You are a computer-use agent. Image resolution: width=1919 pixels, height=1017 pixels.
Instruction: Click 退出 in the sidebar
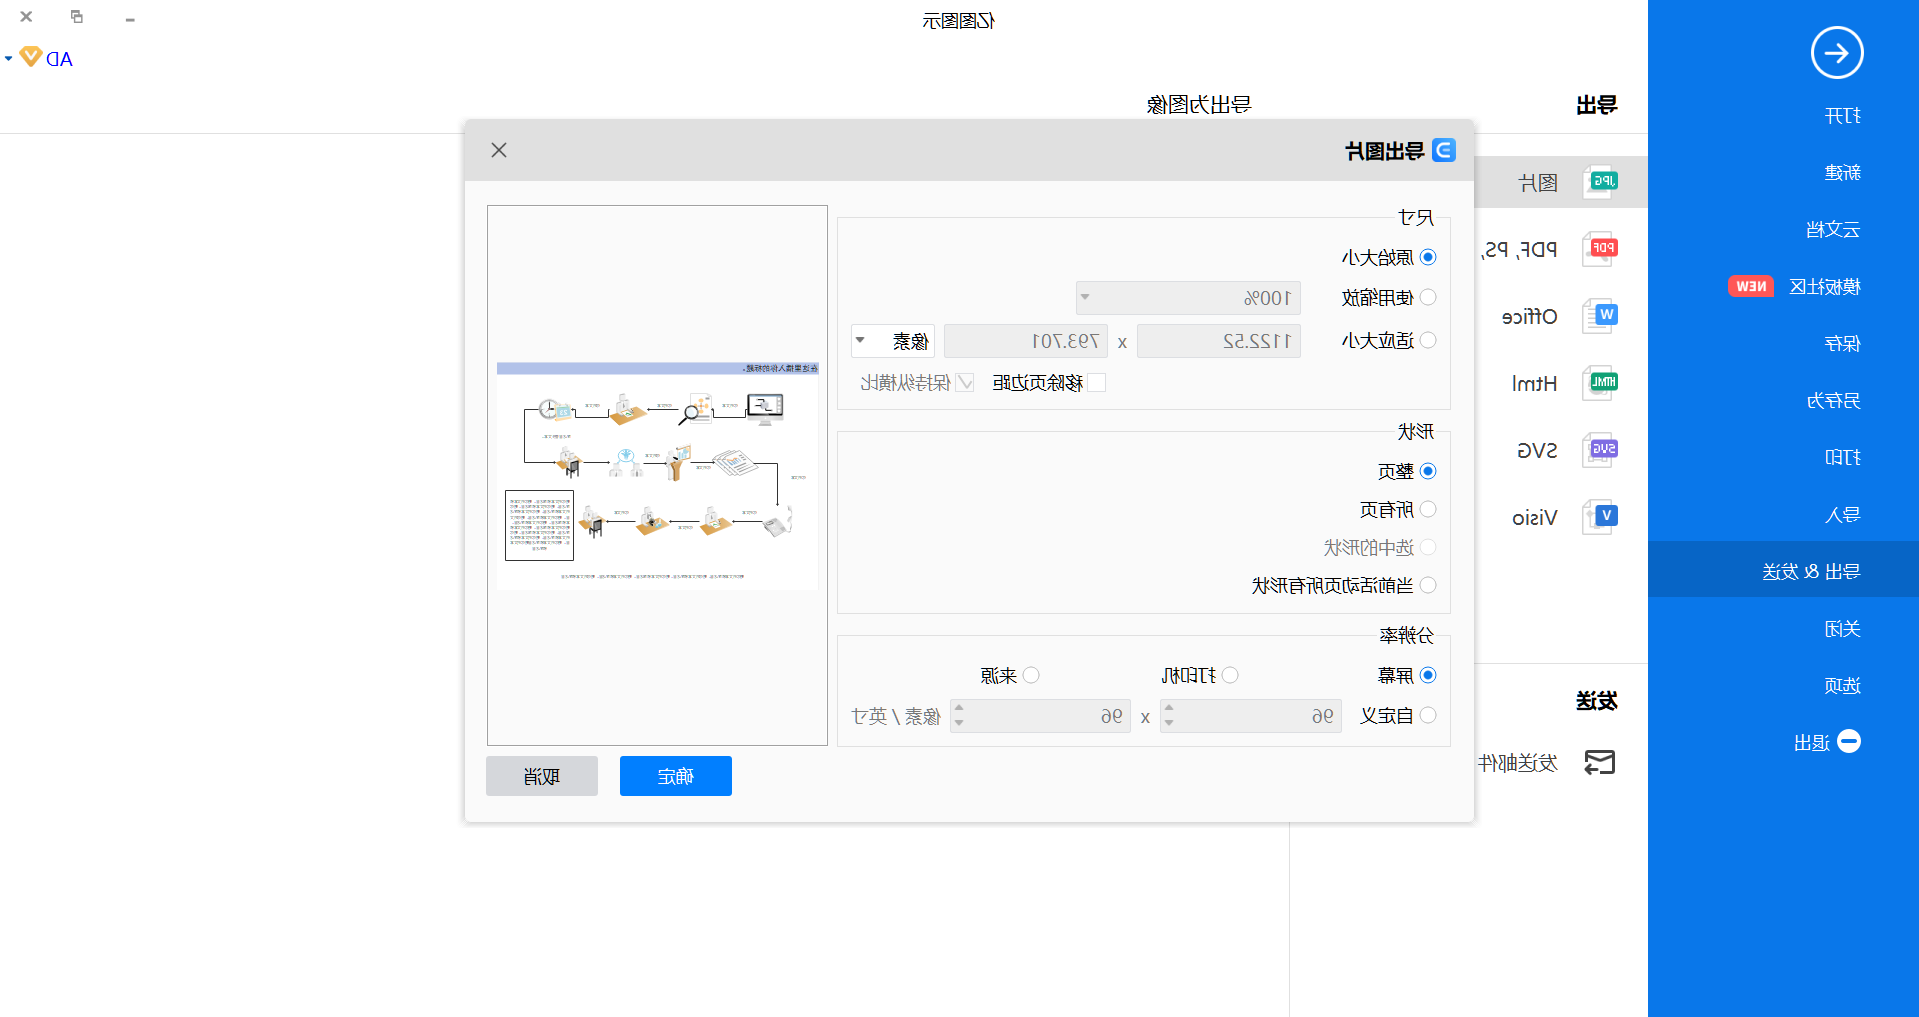point(1812,743)
